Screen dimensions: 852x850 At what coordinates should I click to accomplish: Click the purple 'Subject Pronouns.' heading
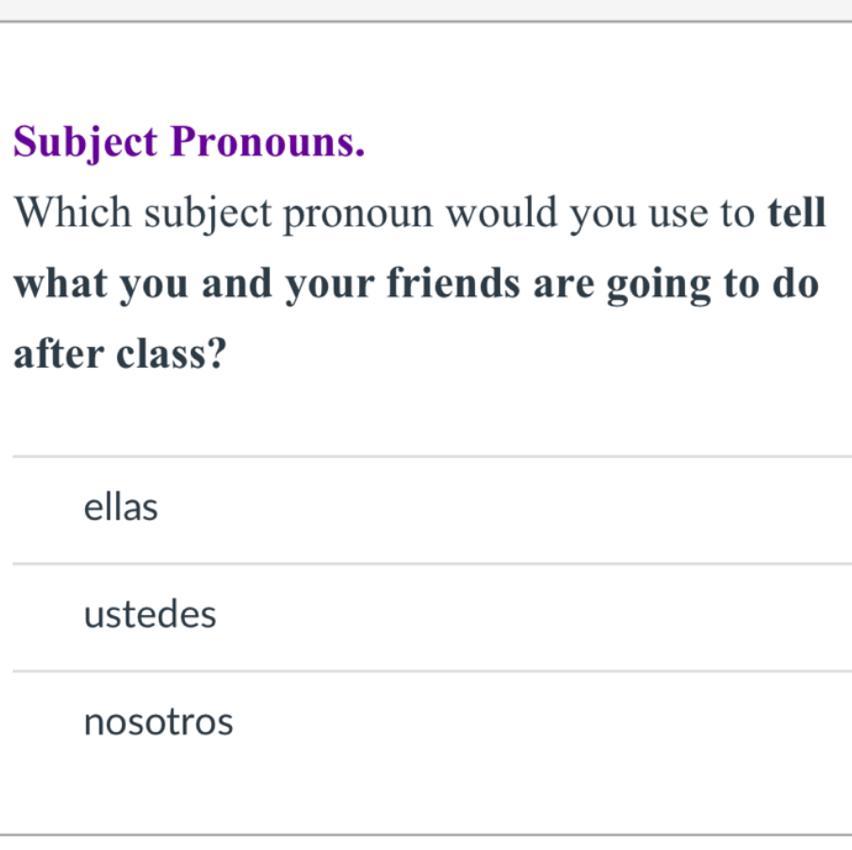[189, 142]
